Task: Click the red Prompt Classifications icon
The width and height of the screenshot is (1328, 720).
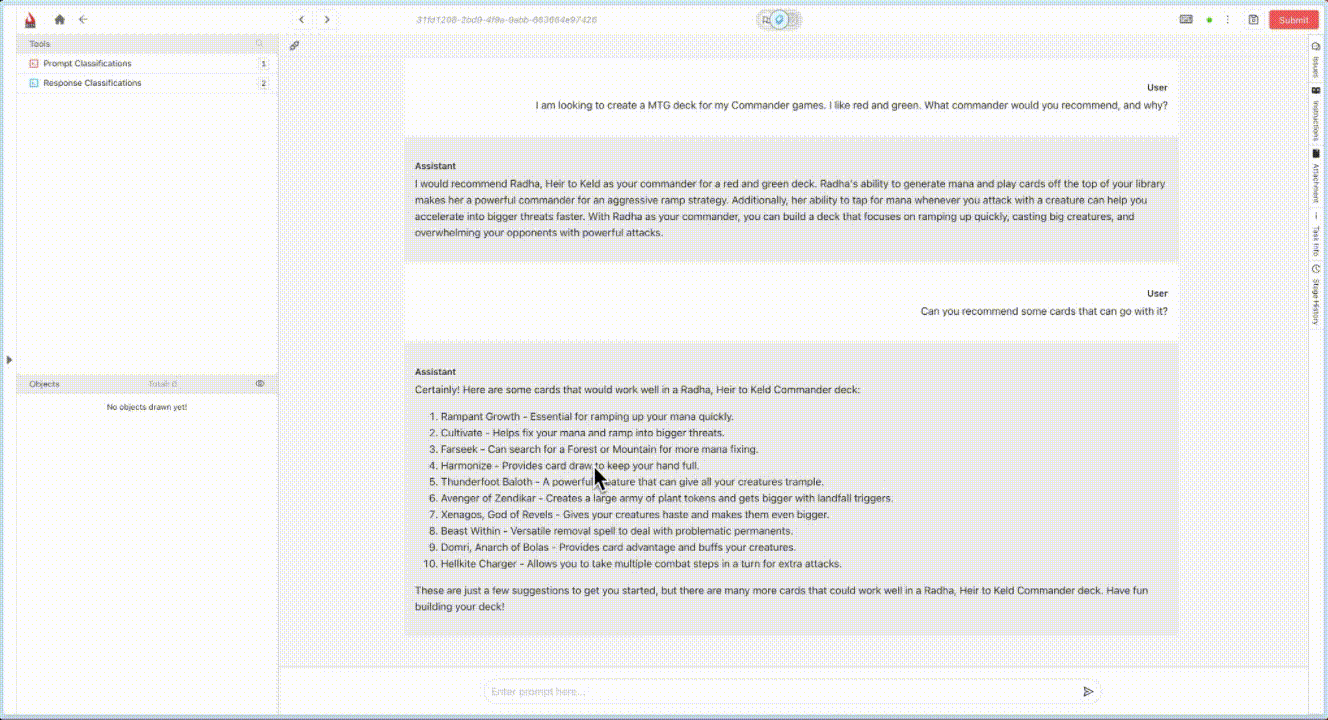Action: coord(34,64)
